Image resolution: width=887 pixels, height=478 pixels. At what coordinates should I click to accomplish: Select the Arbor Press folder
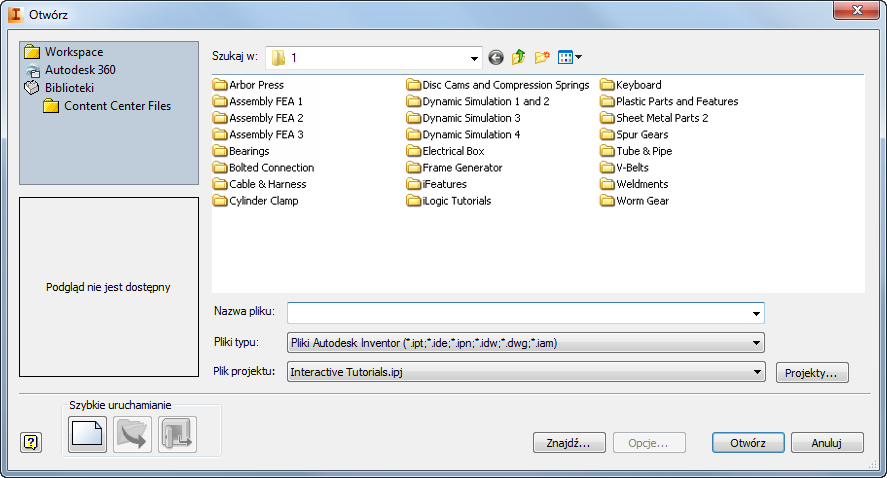(x=248, y=85)
